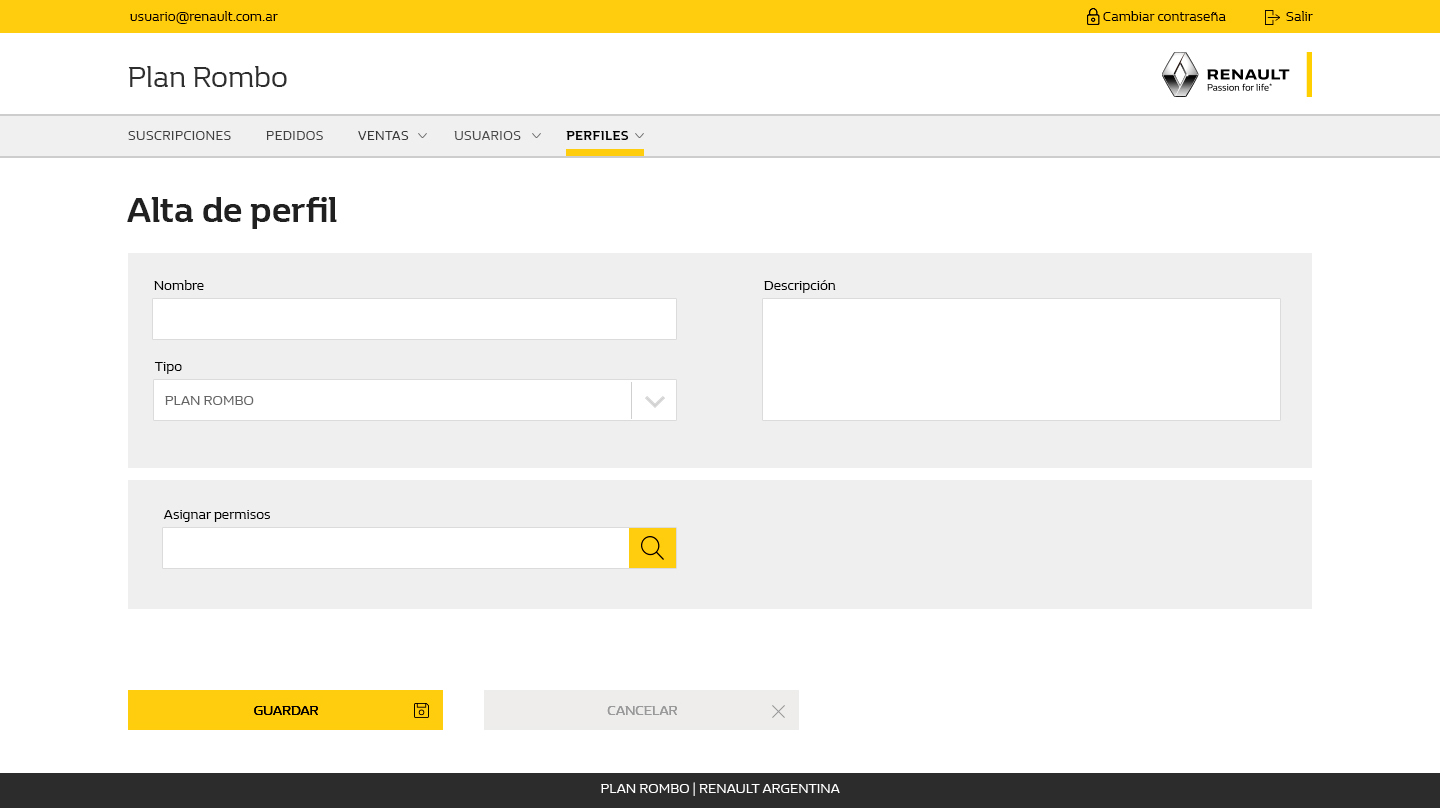Click the Plan Rombo header title

[208, 77]
